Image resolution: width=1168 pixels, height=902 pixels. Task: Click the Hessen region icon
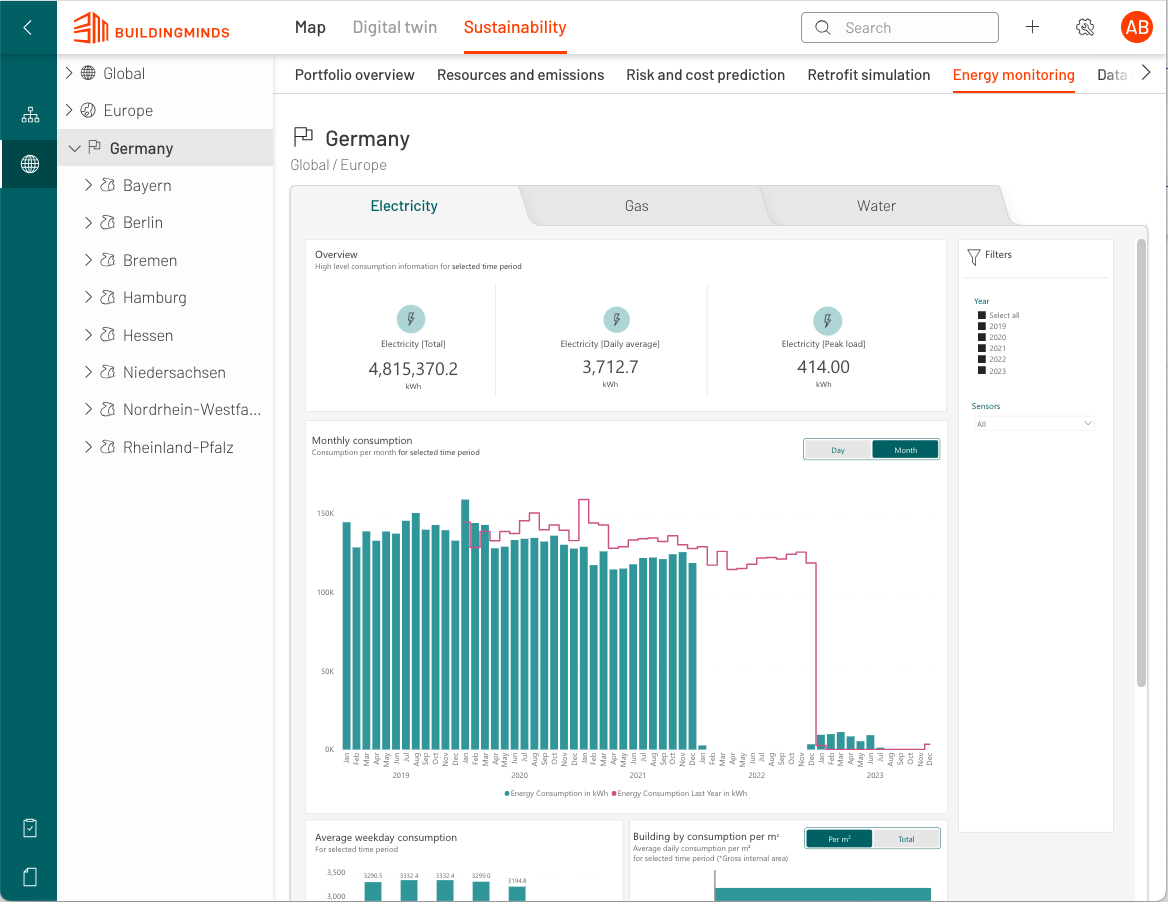click(x=108, y=334)
